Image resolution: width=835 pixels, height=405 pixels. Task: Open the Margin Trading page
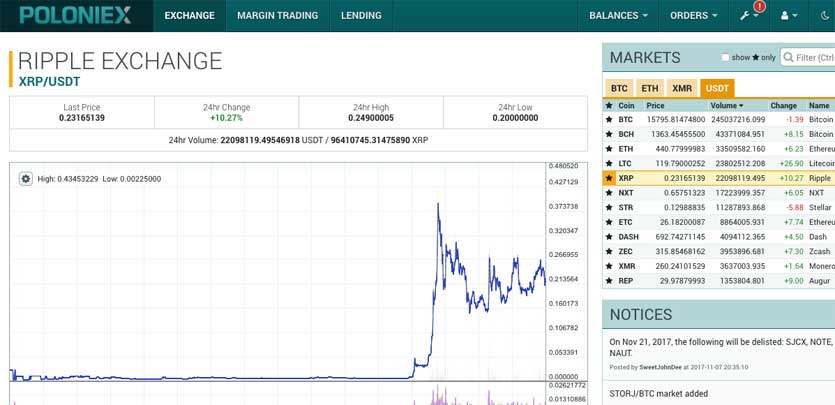pos(278,16)
